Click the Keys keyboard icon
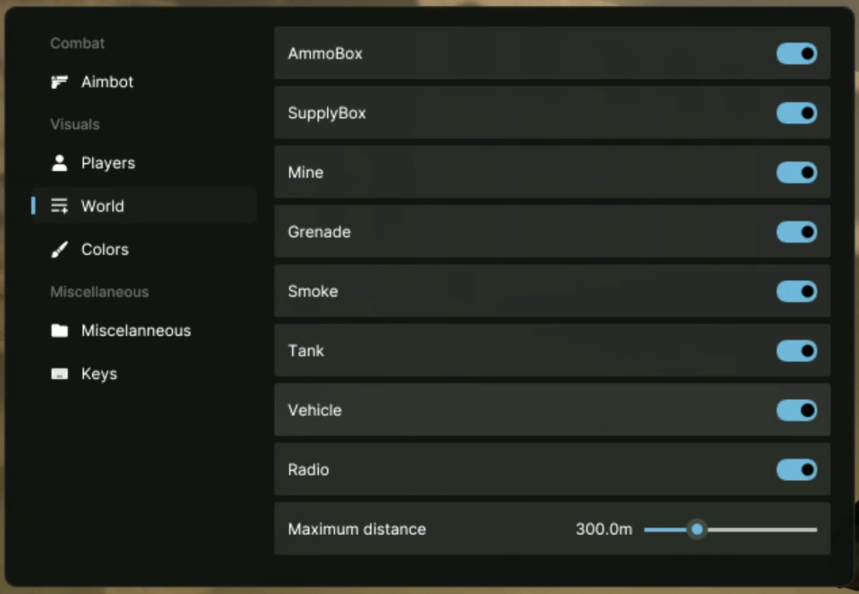Screen dimensions: 859x594 pos(60,374)
